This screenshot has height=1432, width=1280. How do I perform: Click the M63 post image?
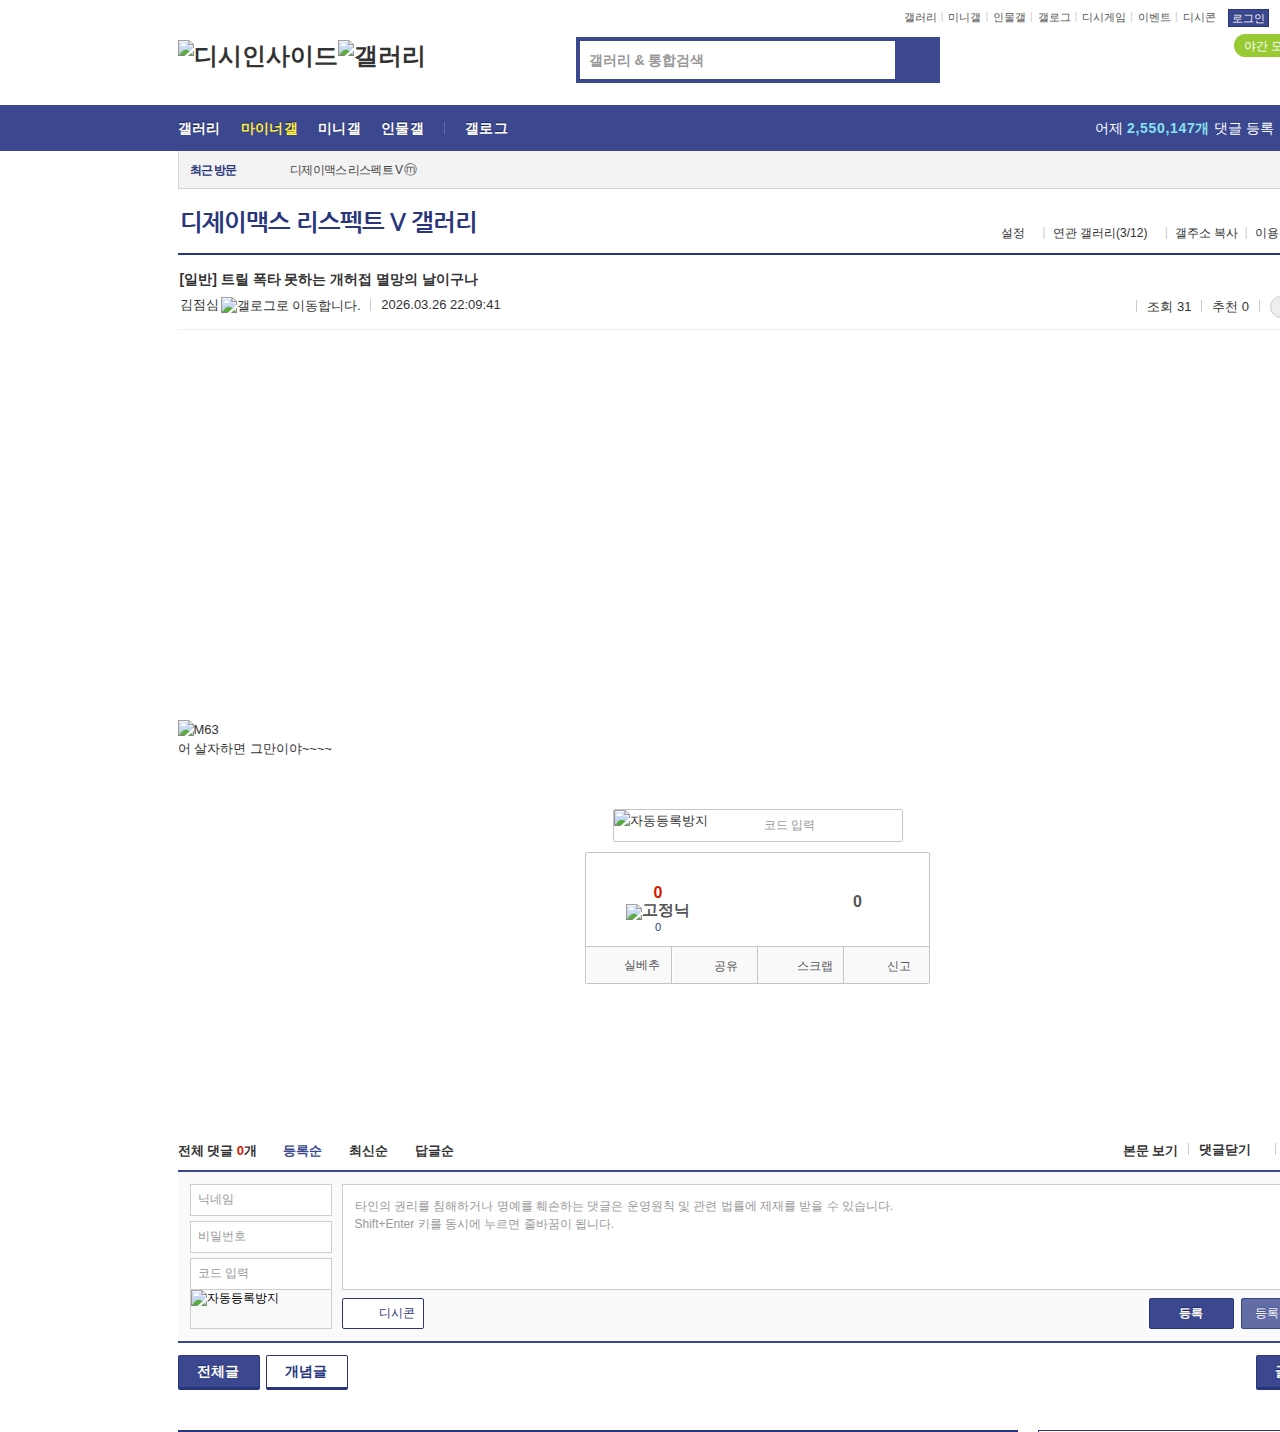198,730
